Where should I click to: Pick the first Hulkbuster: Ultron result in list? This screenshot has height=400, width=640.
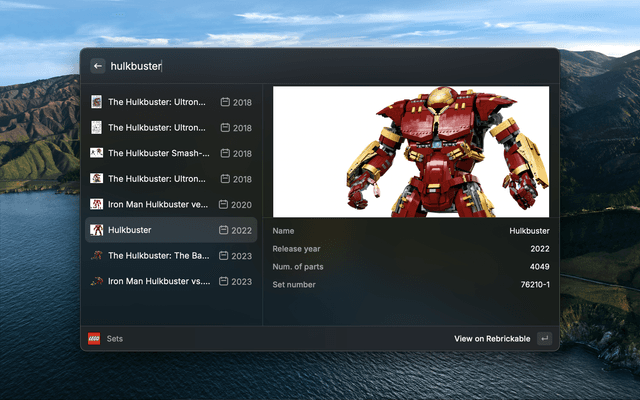point(170,102)
